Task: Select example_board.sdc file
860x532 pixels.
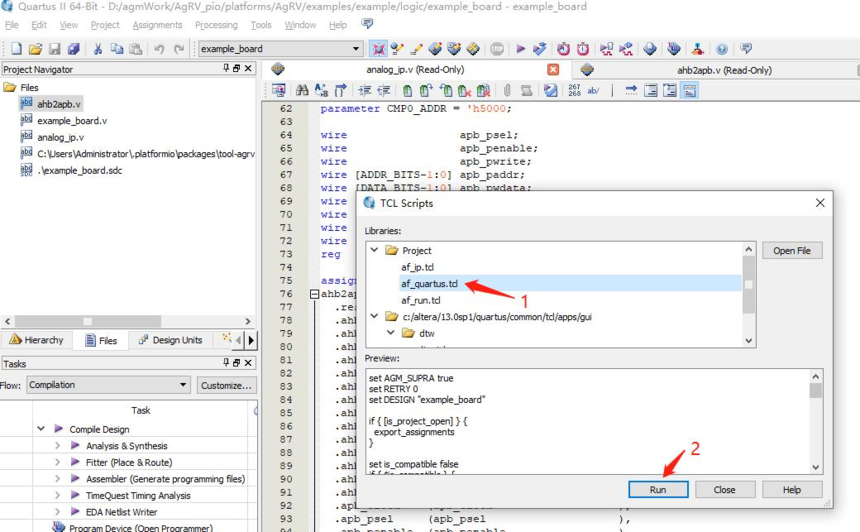Action: [x=80, y=171]
